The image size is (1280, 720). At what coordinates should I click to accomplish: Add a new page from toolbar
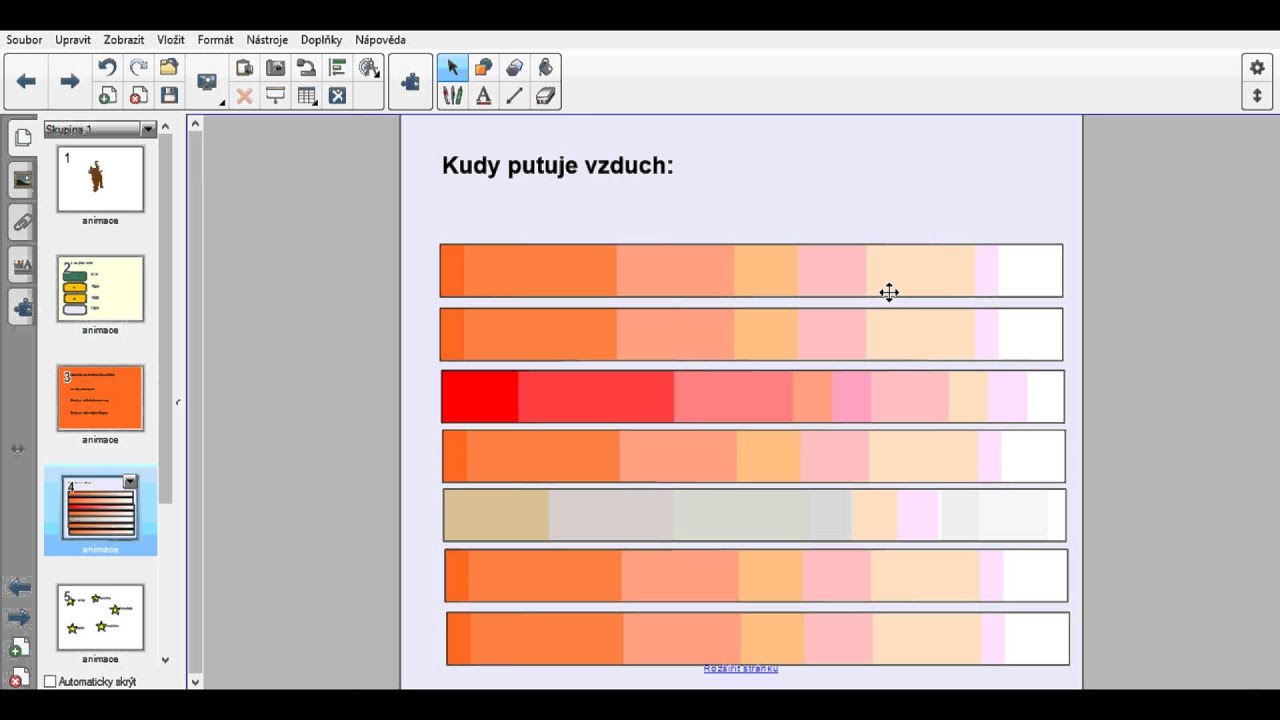pyautogui.click(x=107, y=96)
